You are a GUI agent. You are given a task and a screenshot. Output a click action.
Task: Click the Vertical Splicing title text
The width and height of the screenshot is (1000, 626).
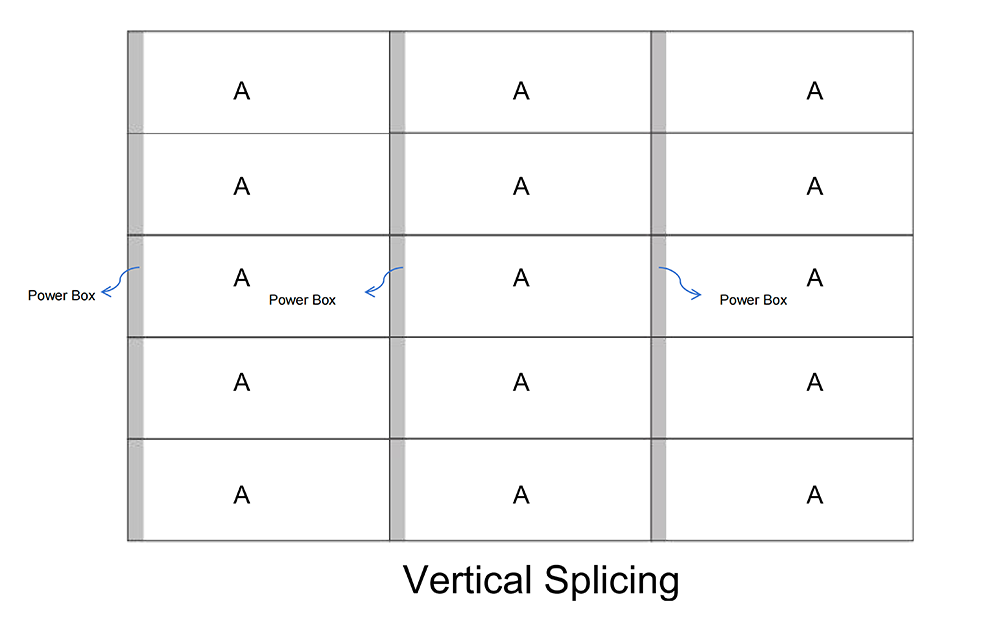click(541, 580)
